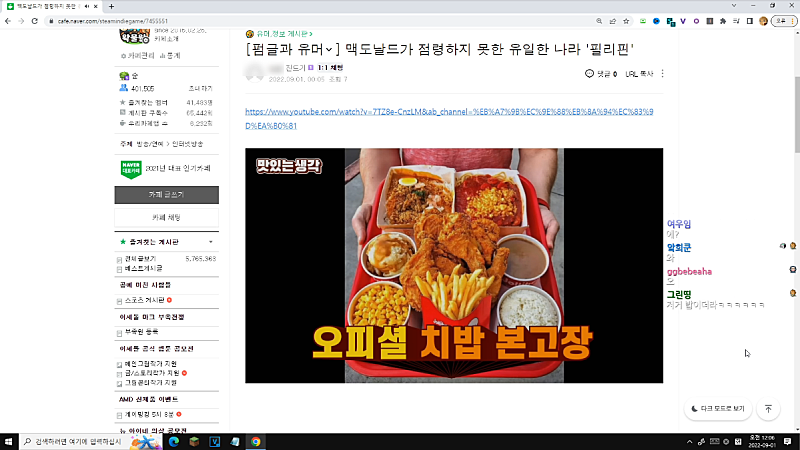The image size is (800, 450).
Task: Click the purple V extension icon
Action: pyautogui.click(x=683, y=21)
